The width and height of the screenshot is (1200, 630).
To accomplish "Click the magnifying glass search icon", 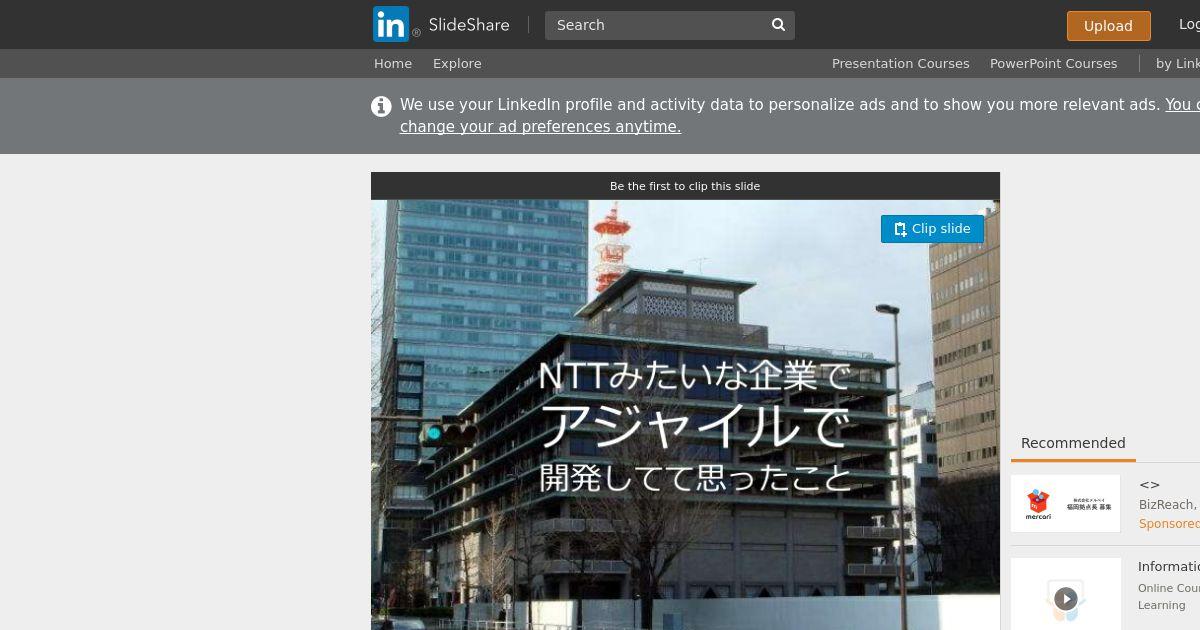I will pyautogui.click(x=779, y=25).
